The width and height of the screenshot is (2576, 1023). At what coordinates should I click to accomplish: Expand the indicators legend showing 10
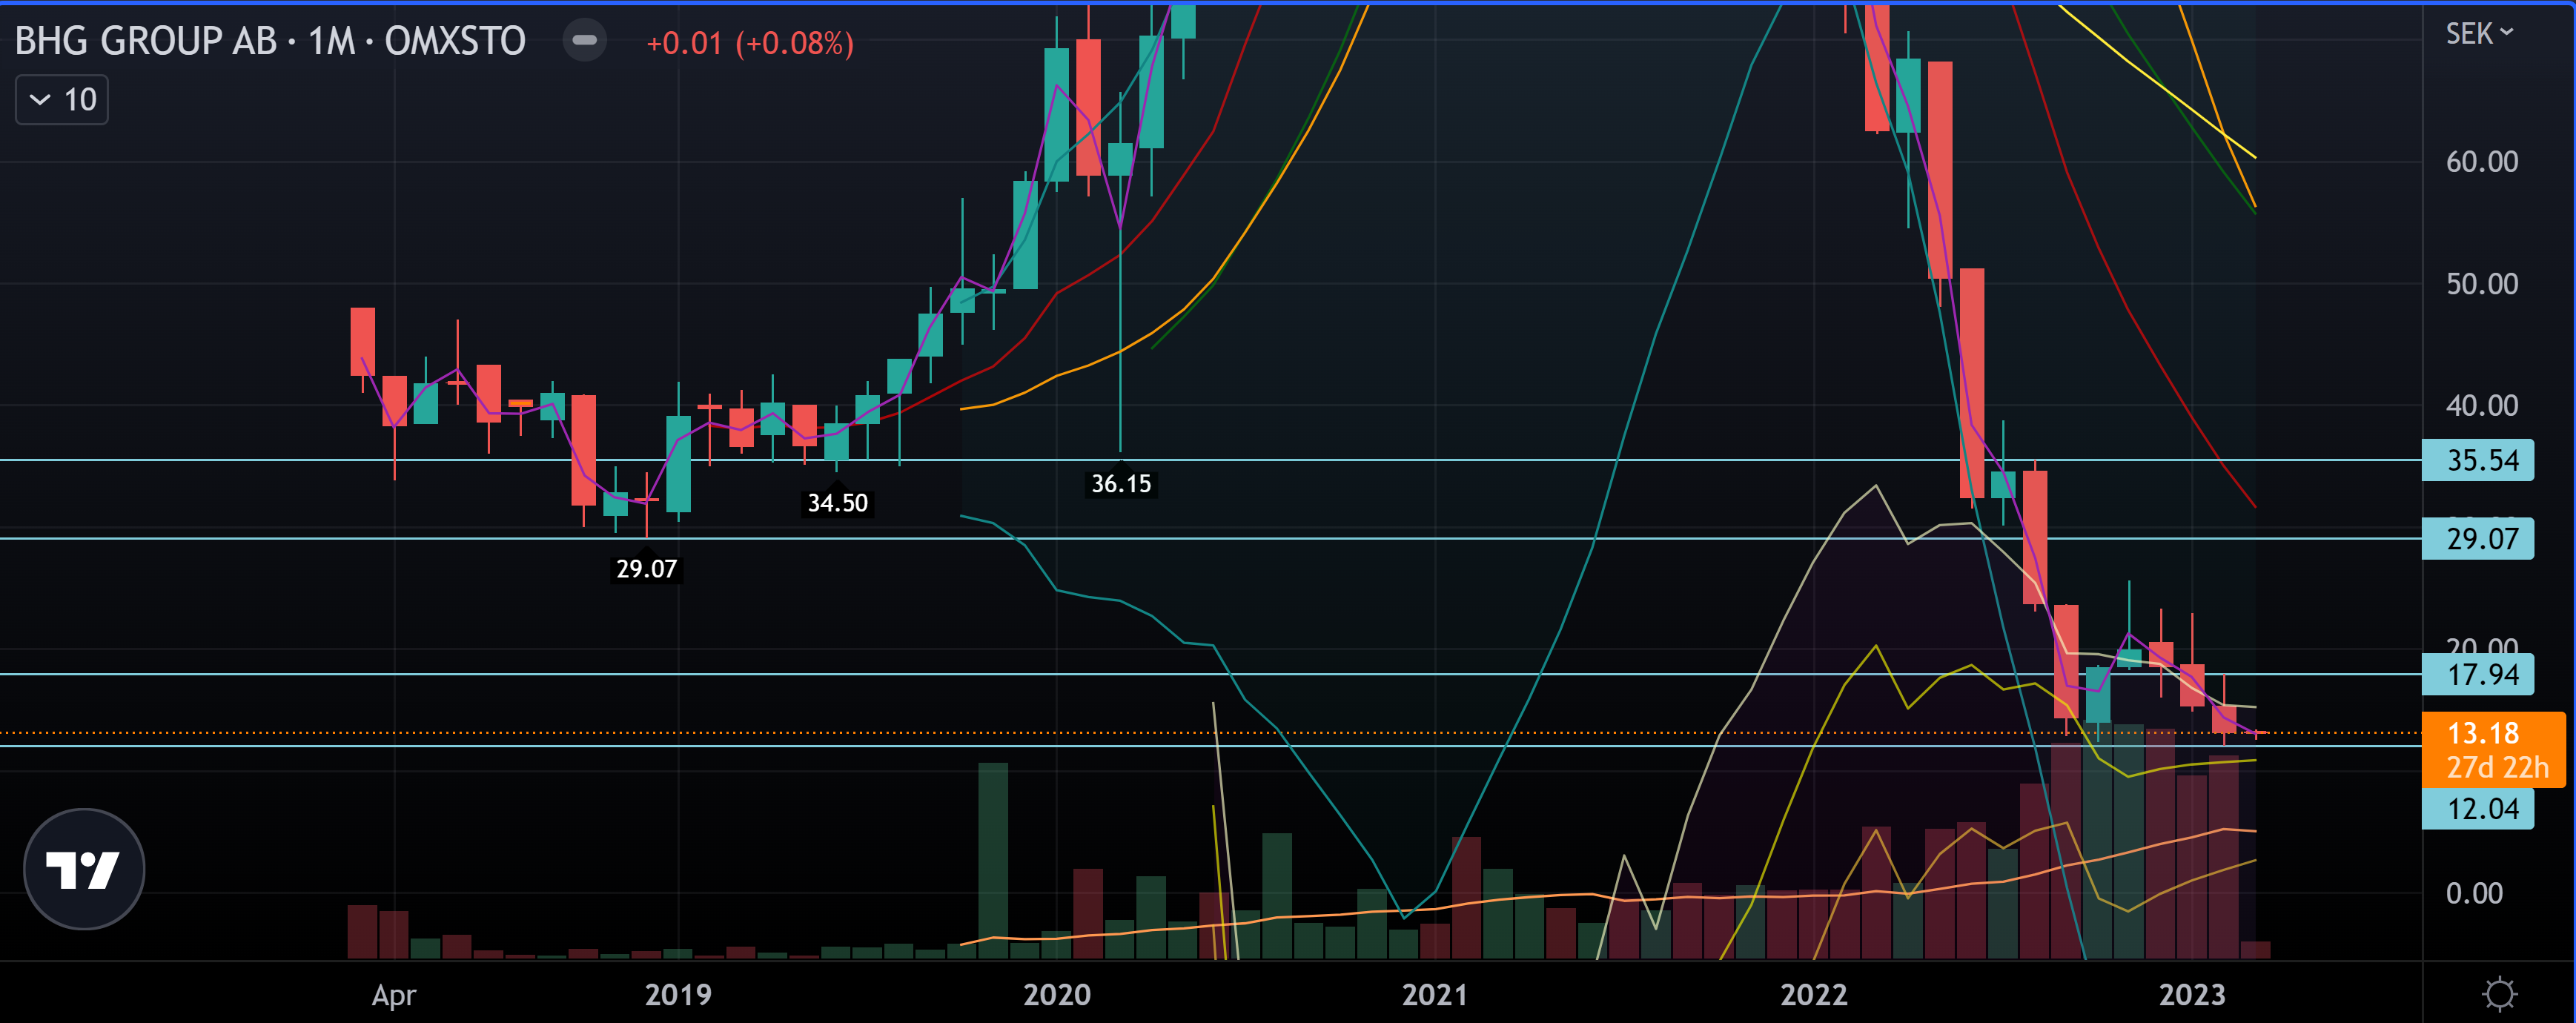pos(62,100)
